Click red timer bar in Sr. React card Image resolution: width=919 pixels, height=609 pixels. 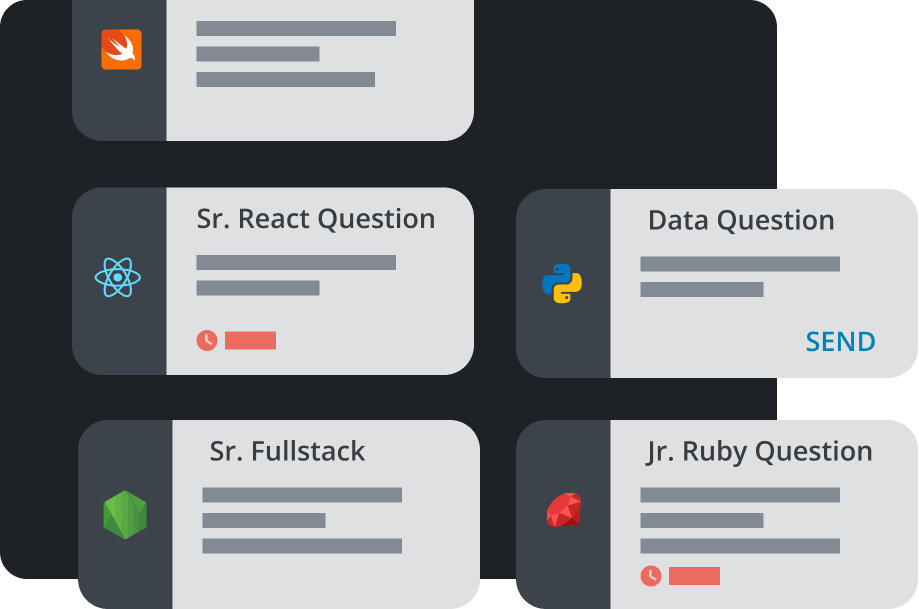coord(250,341)
